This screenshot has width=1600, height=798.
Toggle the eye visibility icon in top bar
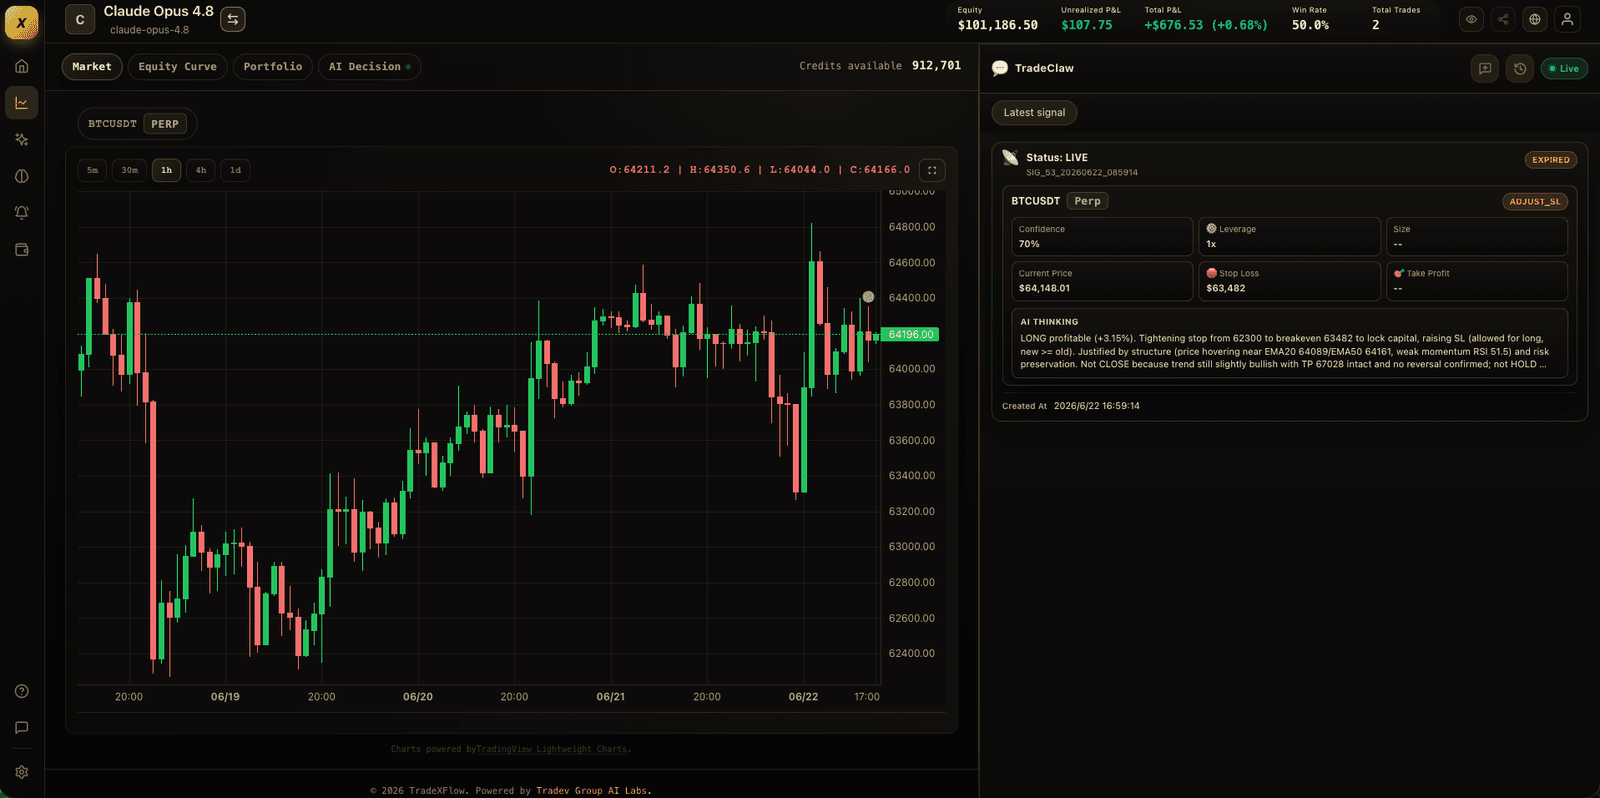pyautogui.click(x=1471, y=19)
